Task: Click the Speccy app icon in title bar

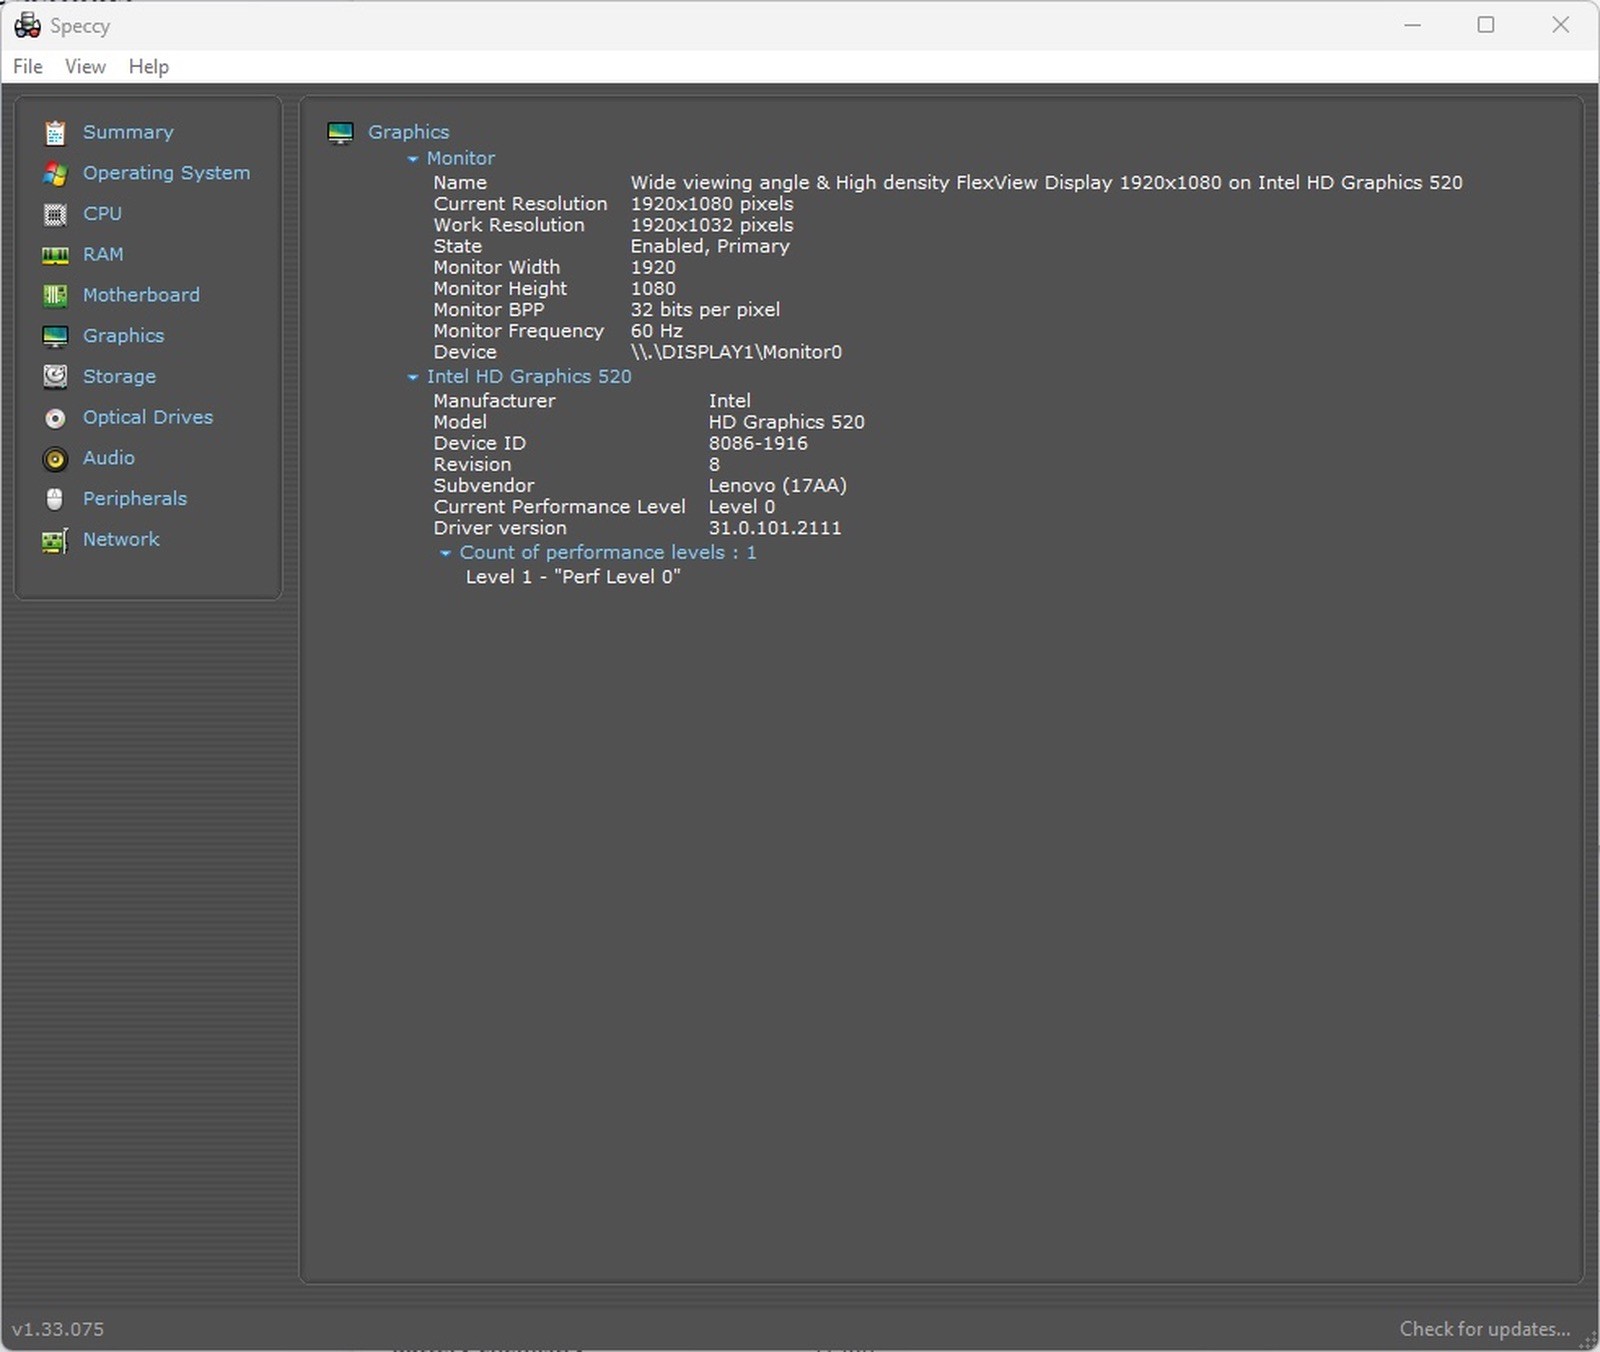Action: pos(27,25)
